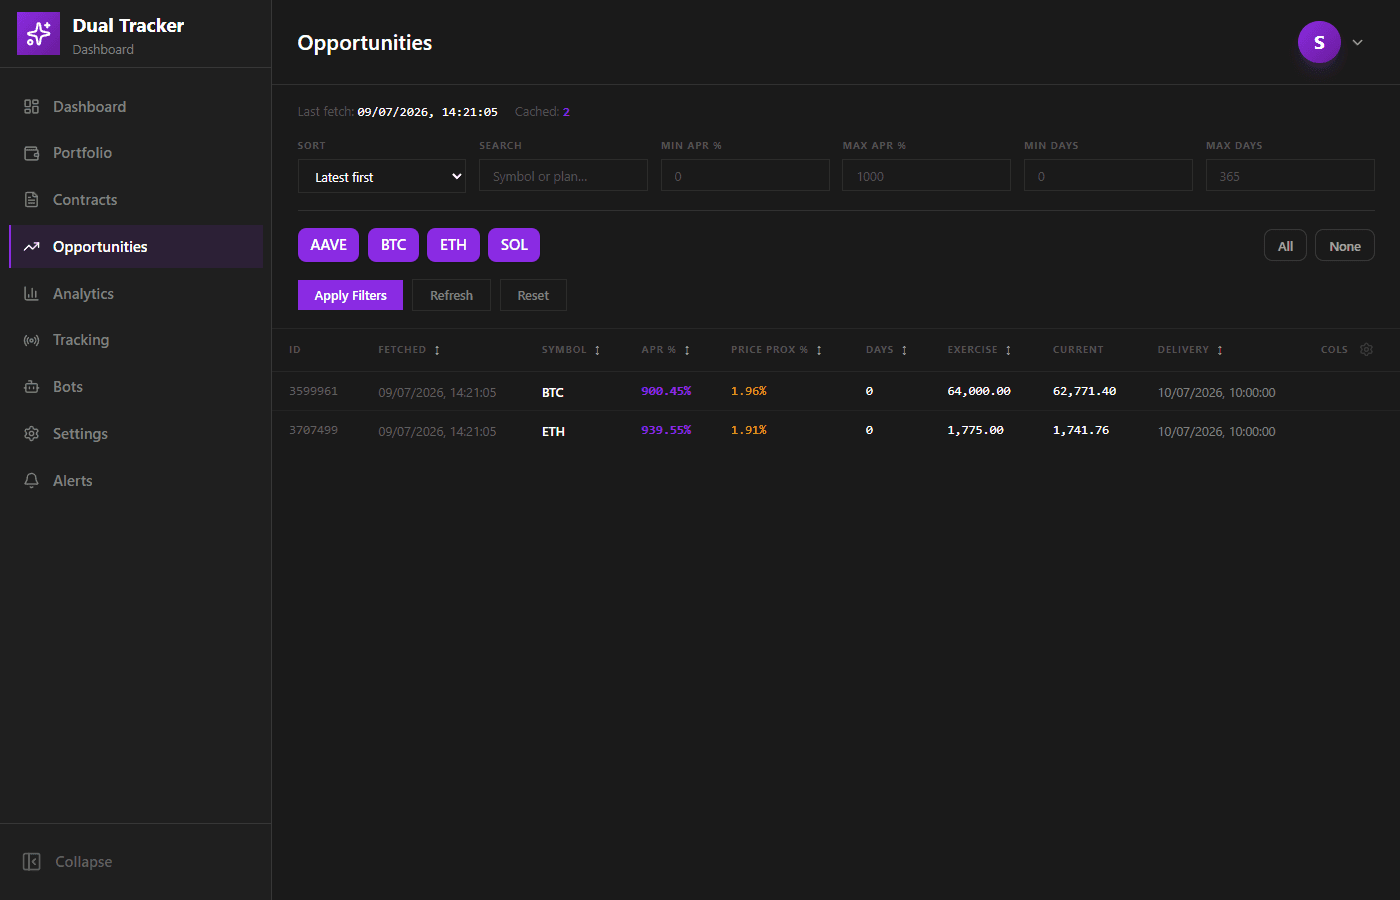Click current price 1,741.76
The height and width of the screenshot is (900, 1400).
pos(1081,430)
